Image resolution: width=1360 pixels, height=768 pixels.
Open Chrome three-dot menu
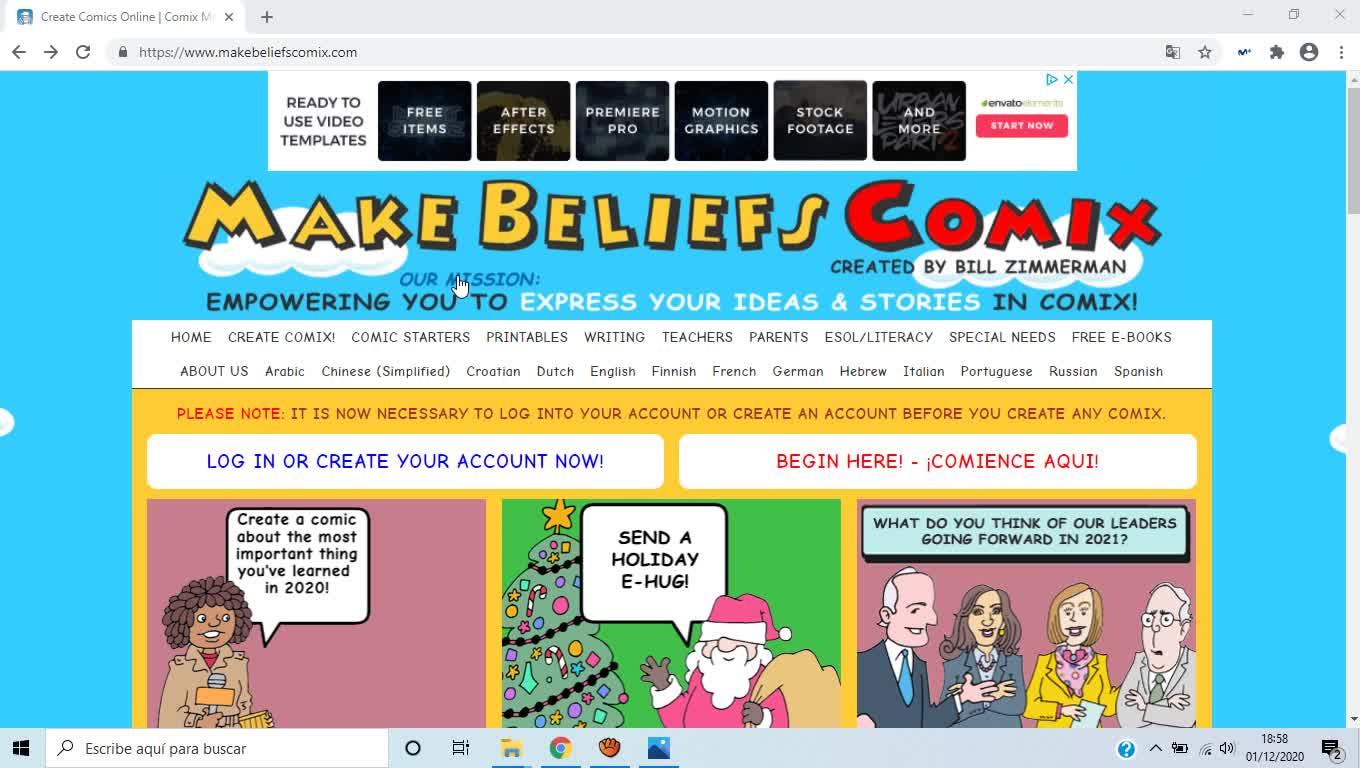1341,52
